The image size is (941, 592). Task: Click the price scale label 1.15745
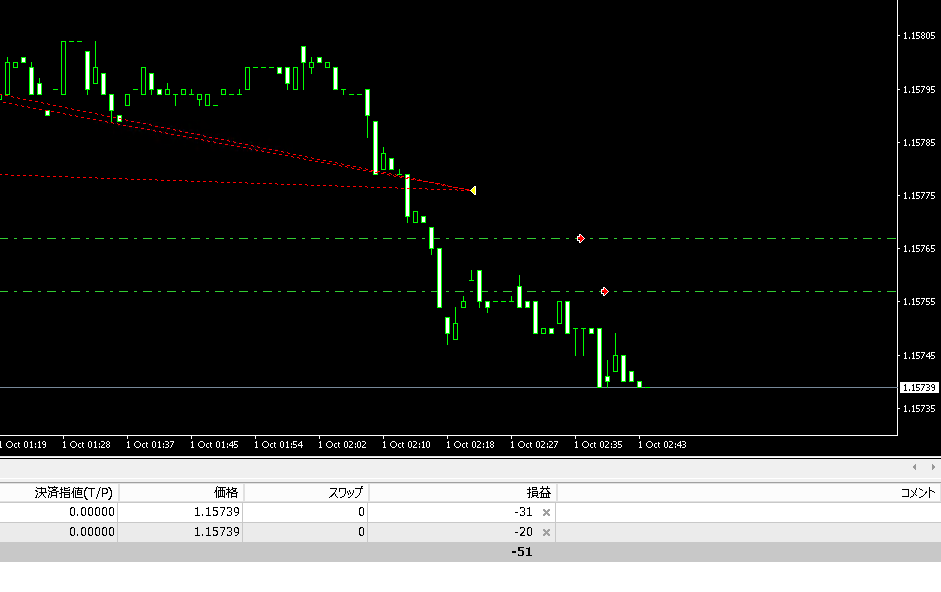[919, 355]
